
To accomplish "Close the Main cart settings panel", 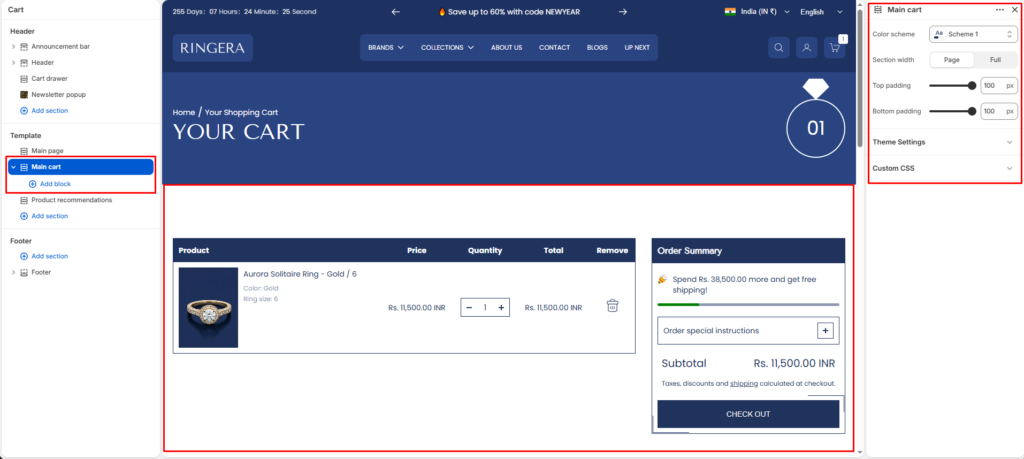I will [1014, 9].
